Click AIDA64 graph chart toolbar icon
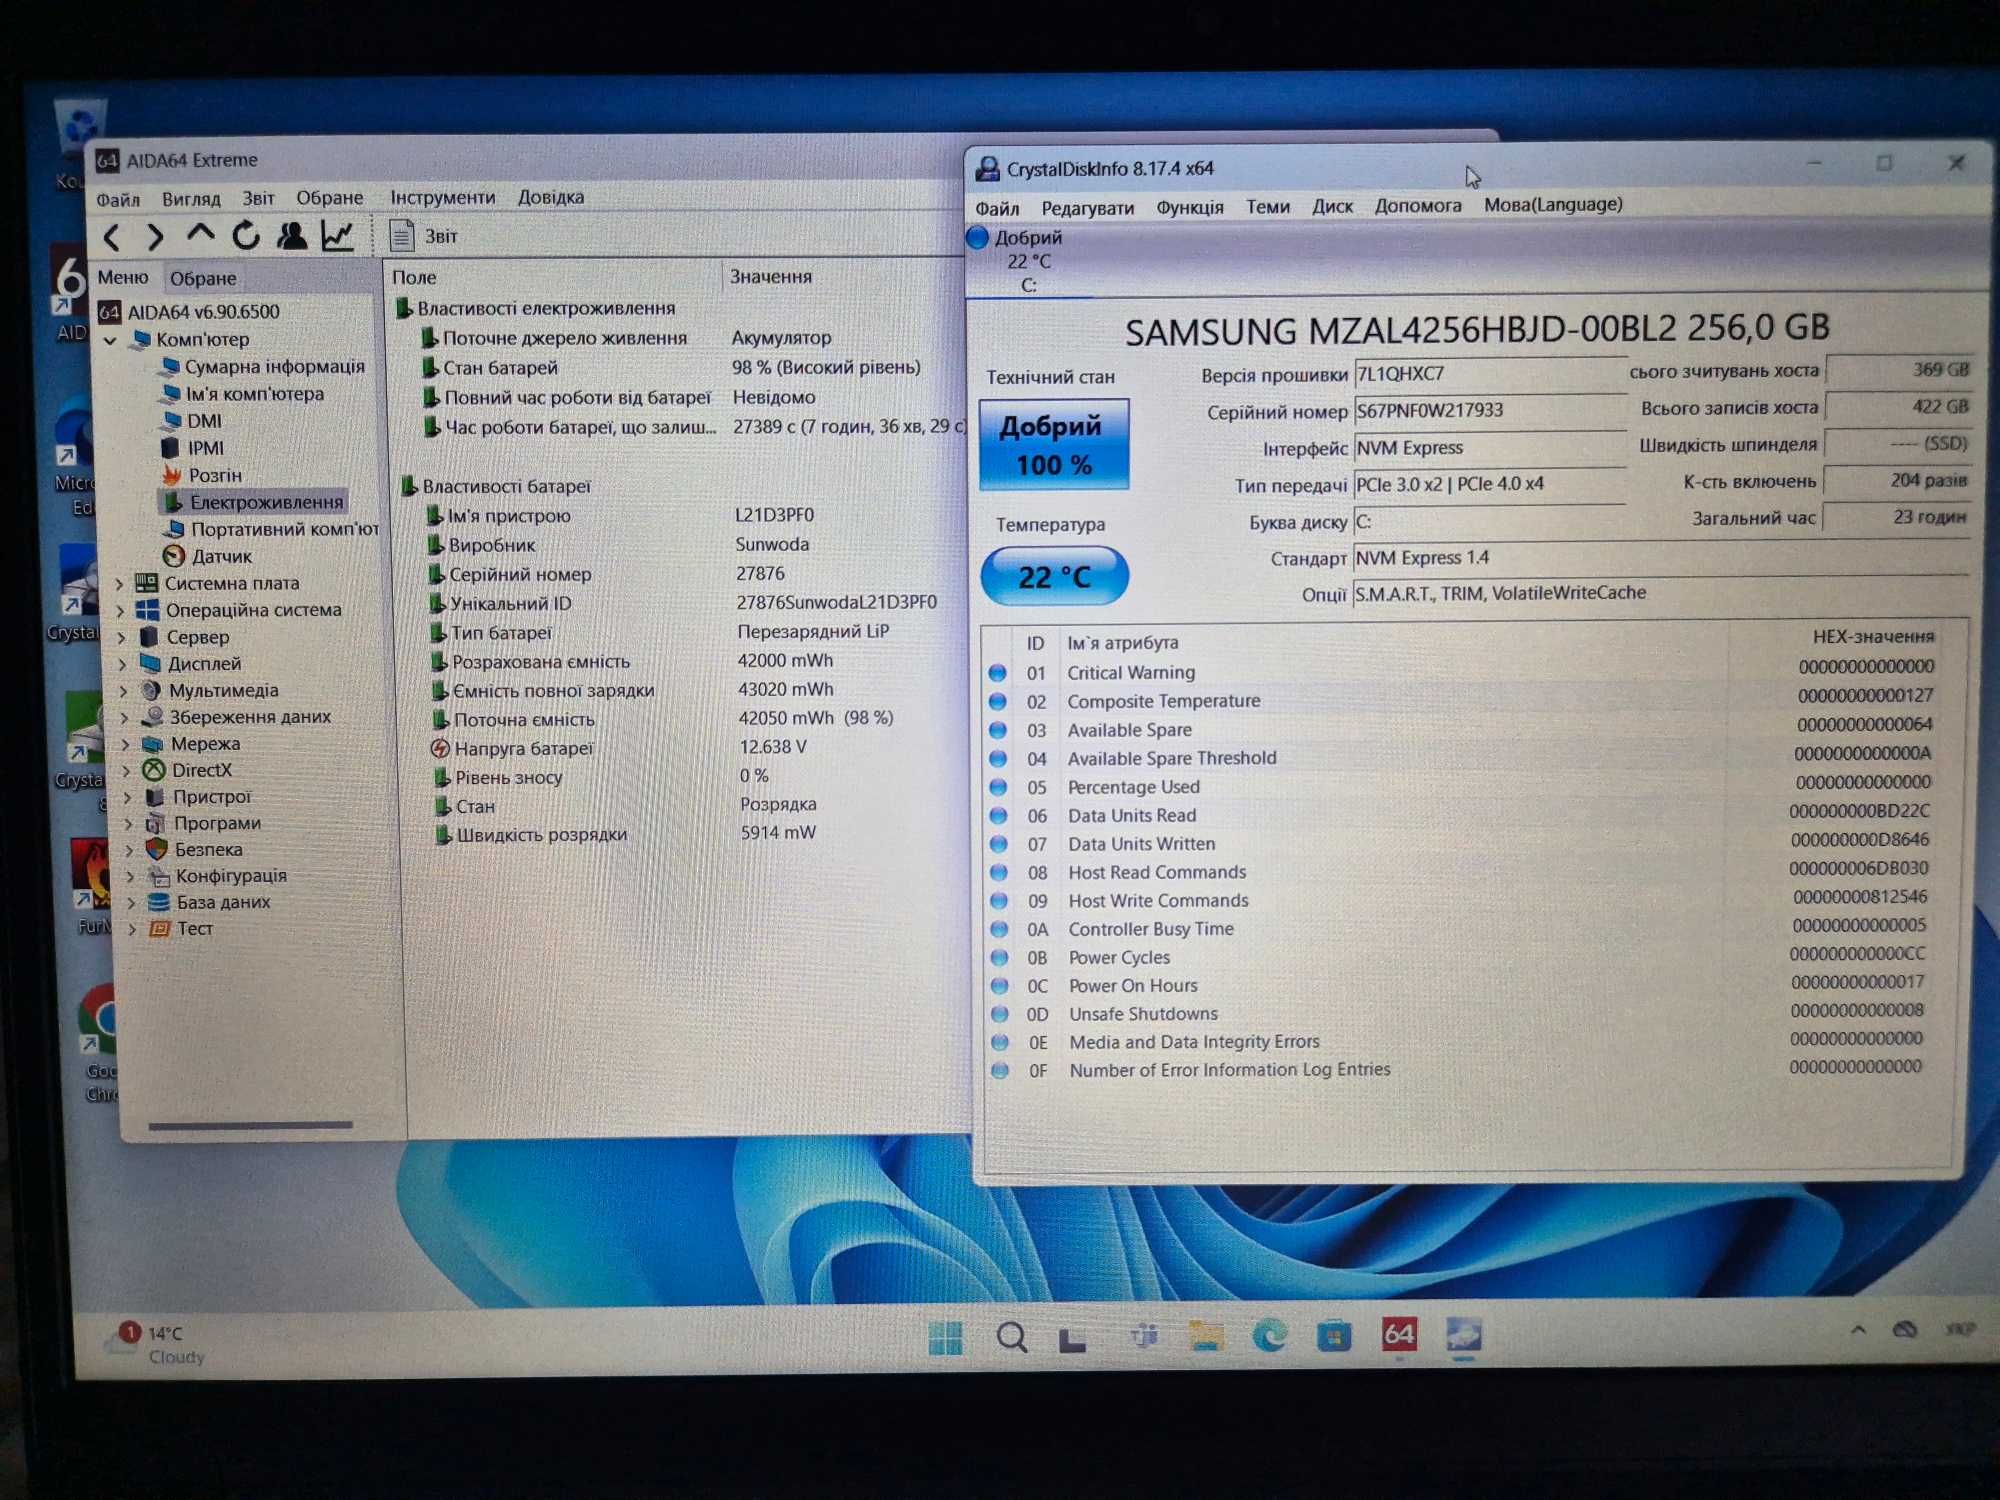 click(x=338, y=236)
